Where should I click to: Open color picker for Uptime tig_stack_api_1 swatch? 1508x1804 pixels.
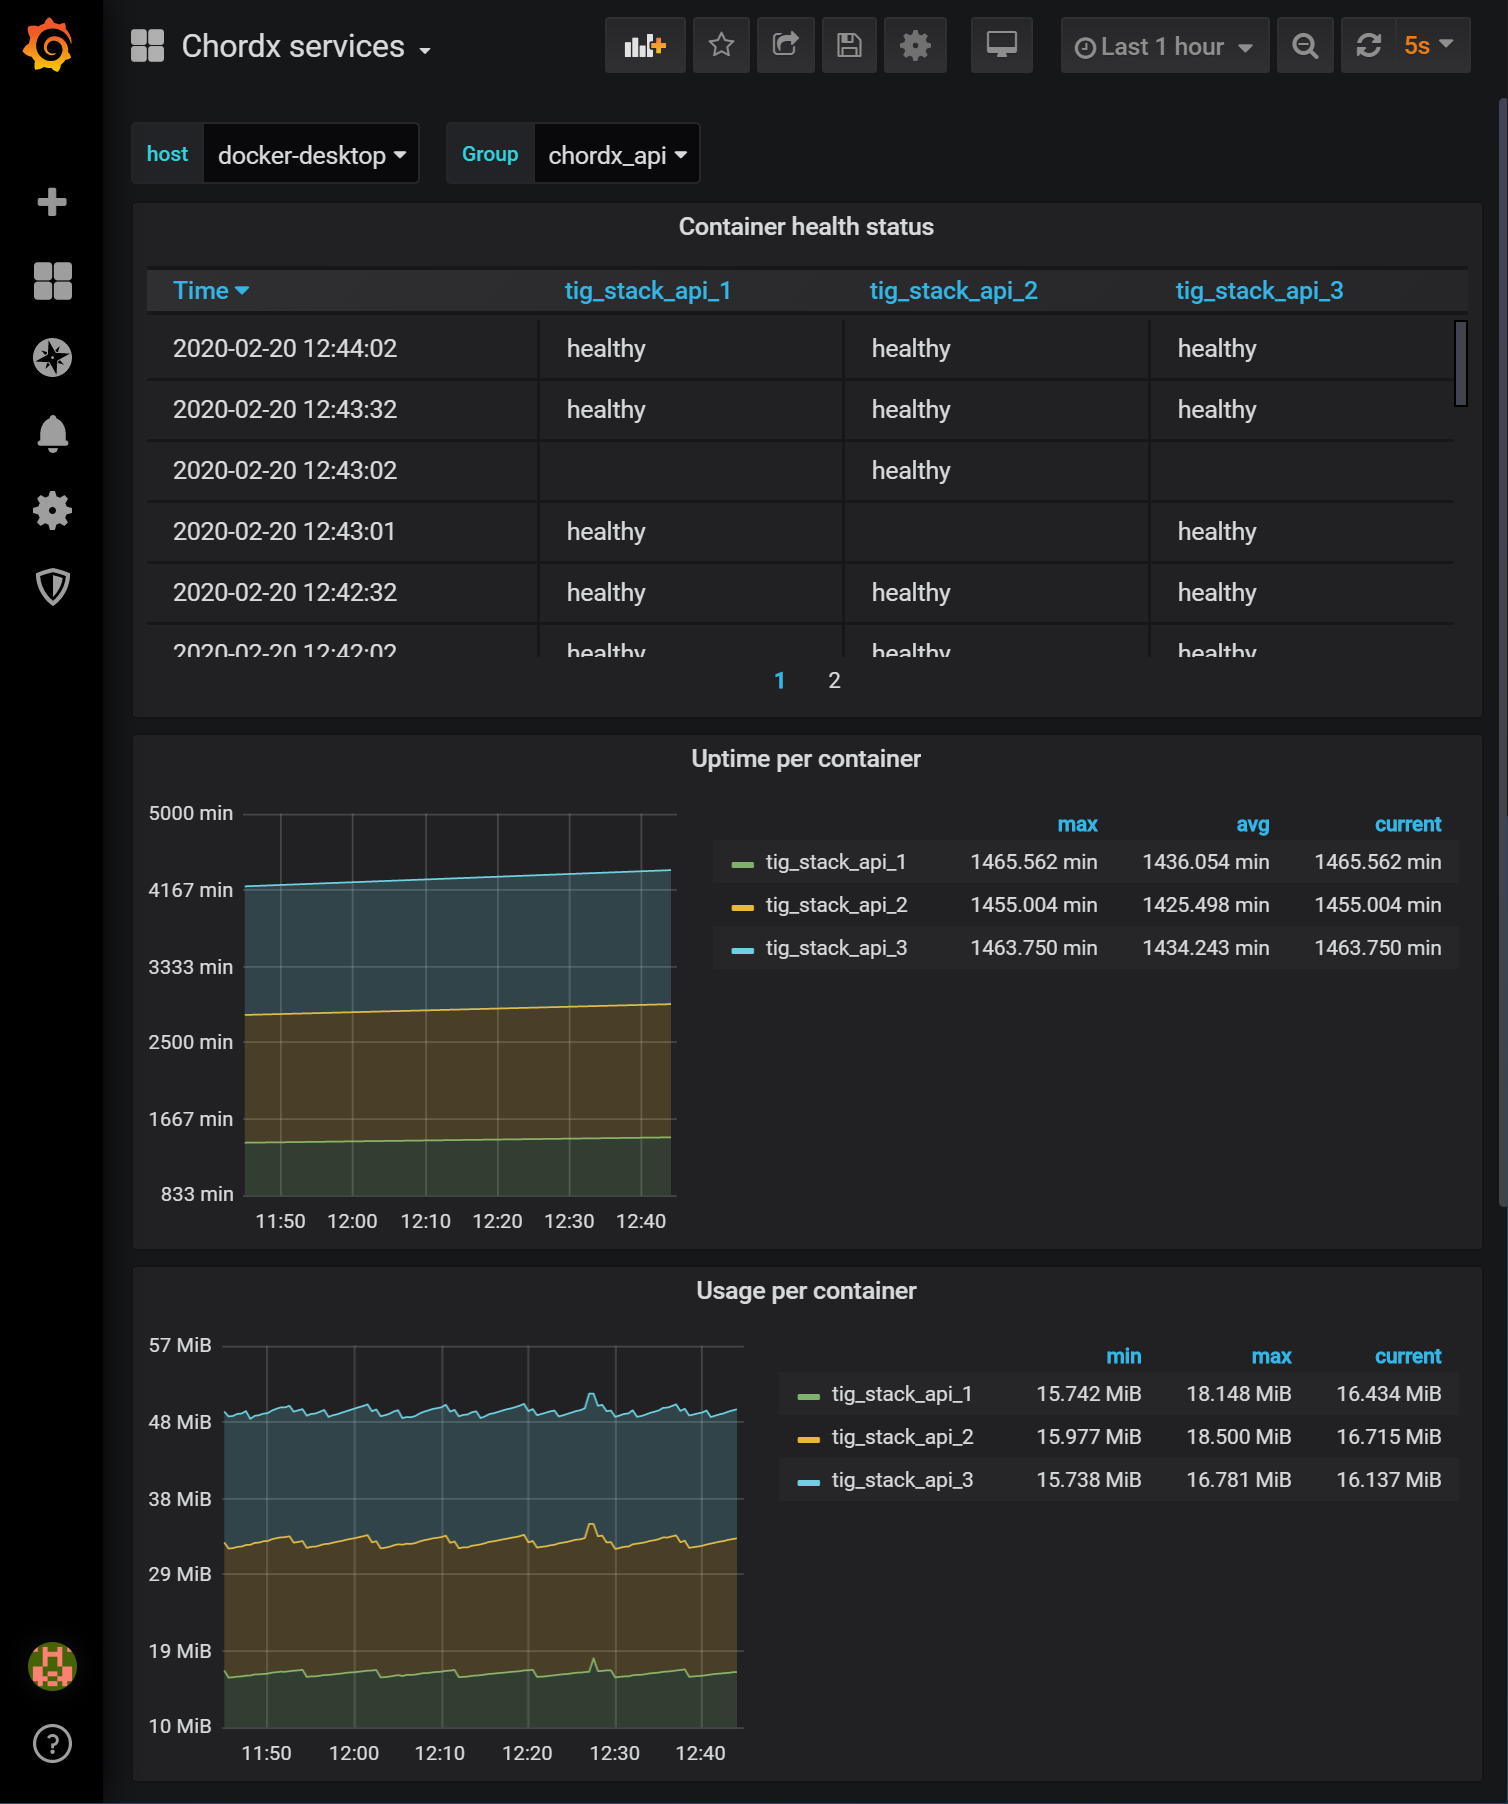tap(743, 864)
